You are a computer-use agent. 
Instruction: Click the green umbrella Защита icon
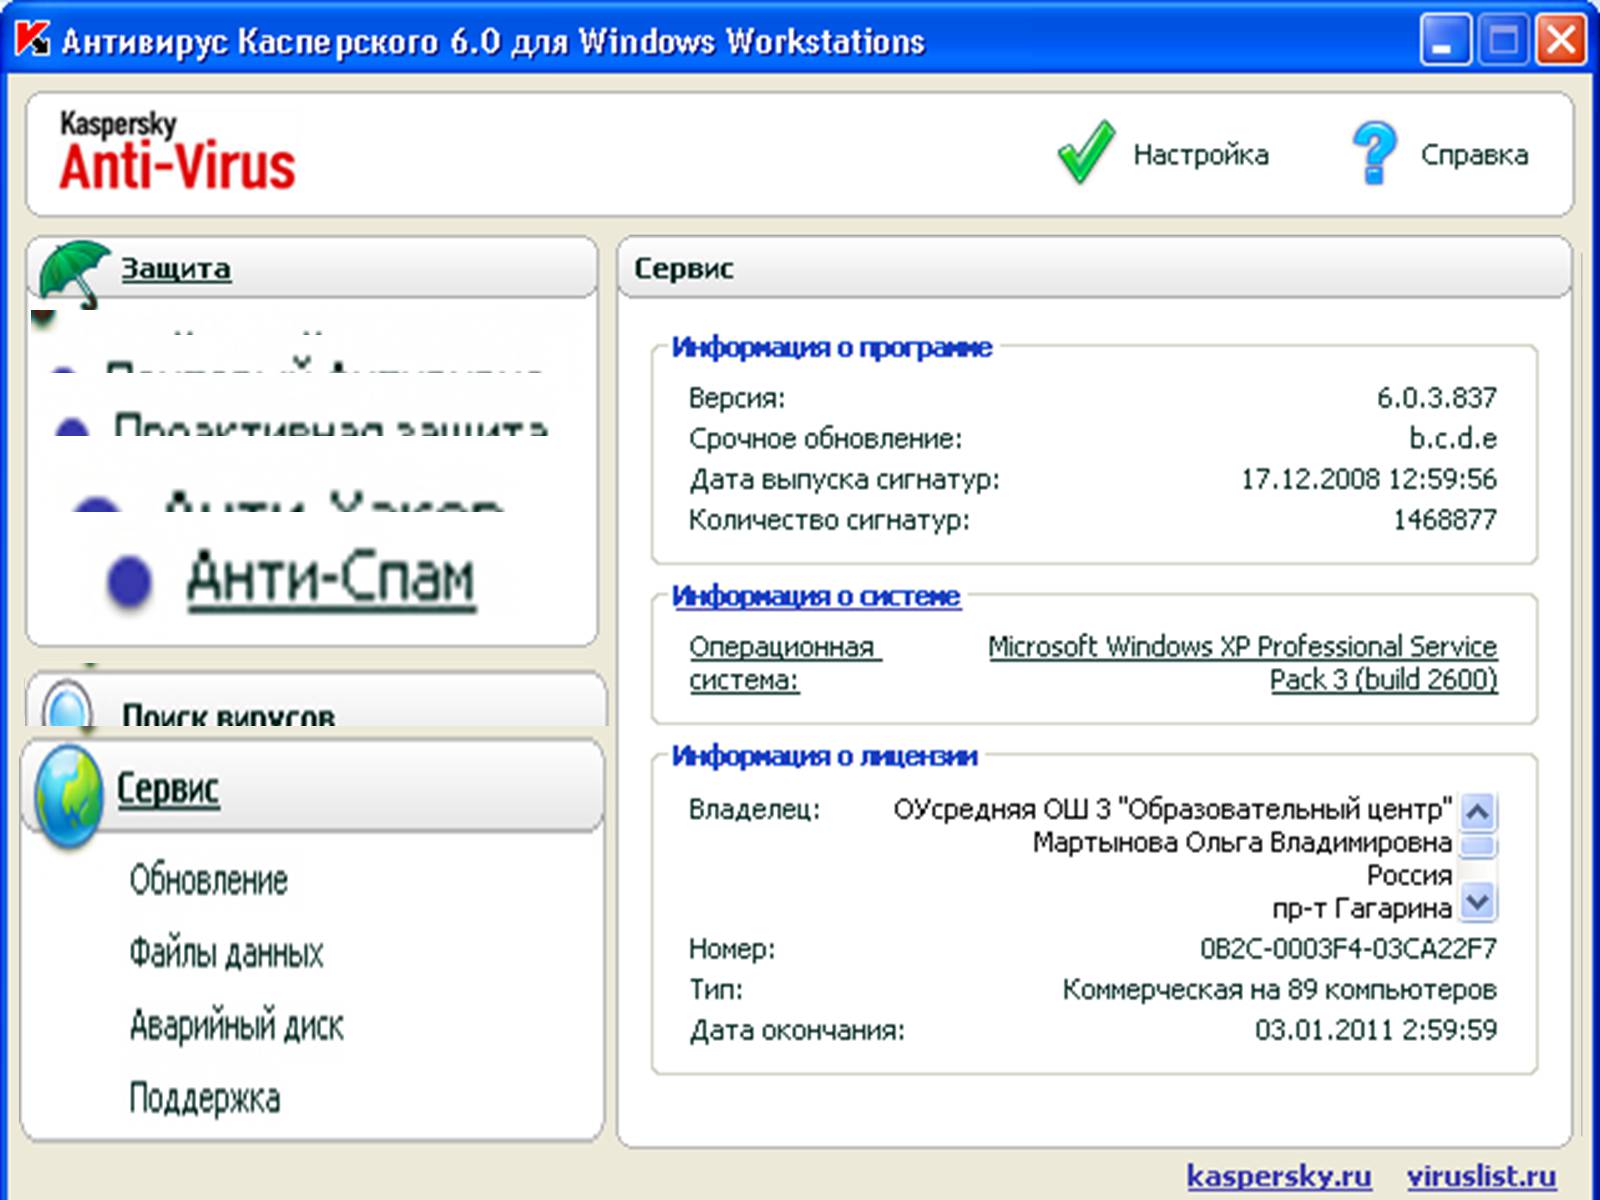pos(72,270)
